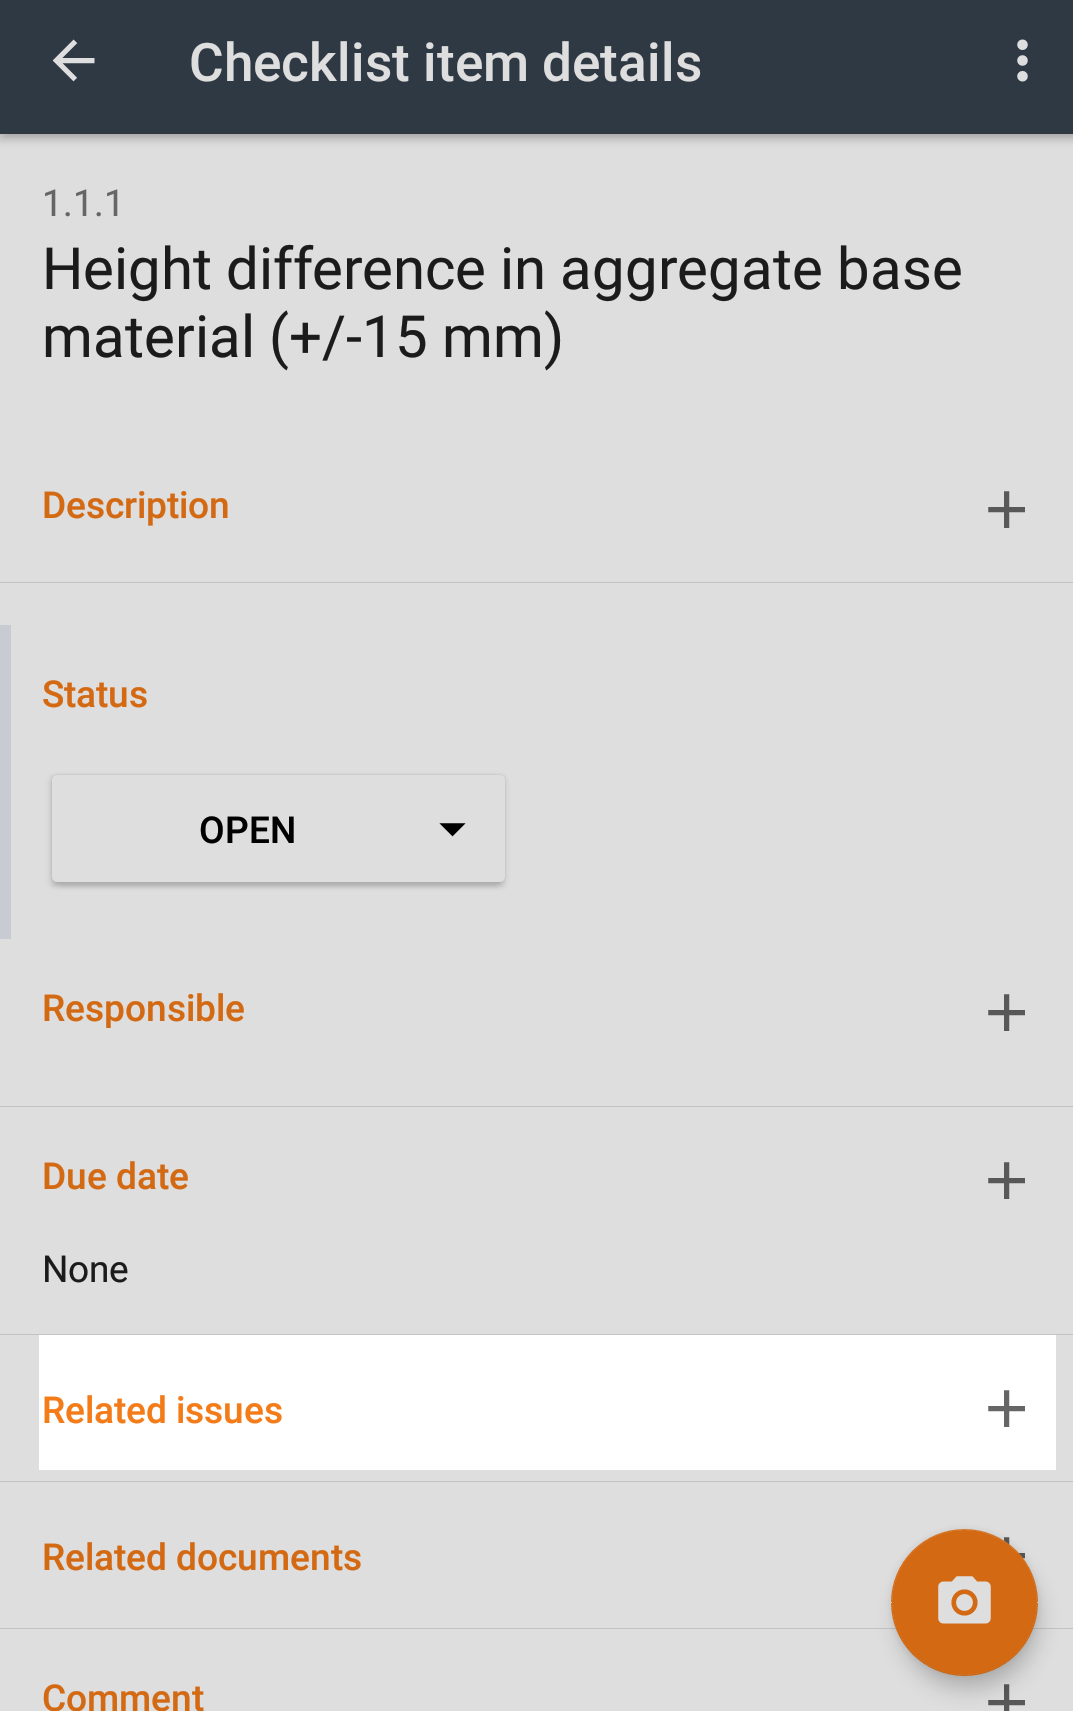
Task: Add a related issue with plus icon
Action: [x=1006, y=1409]
